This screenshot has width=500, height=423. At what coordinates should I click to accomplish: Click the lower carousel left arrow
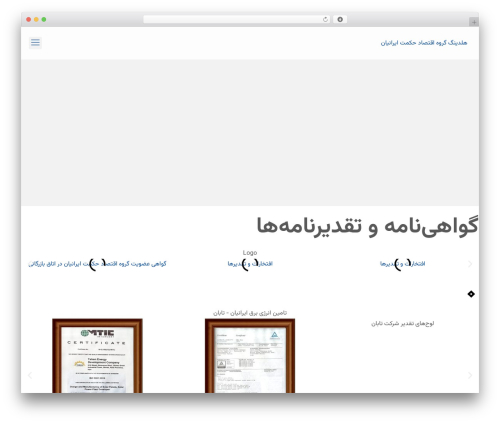tap(30, 375)
